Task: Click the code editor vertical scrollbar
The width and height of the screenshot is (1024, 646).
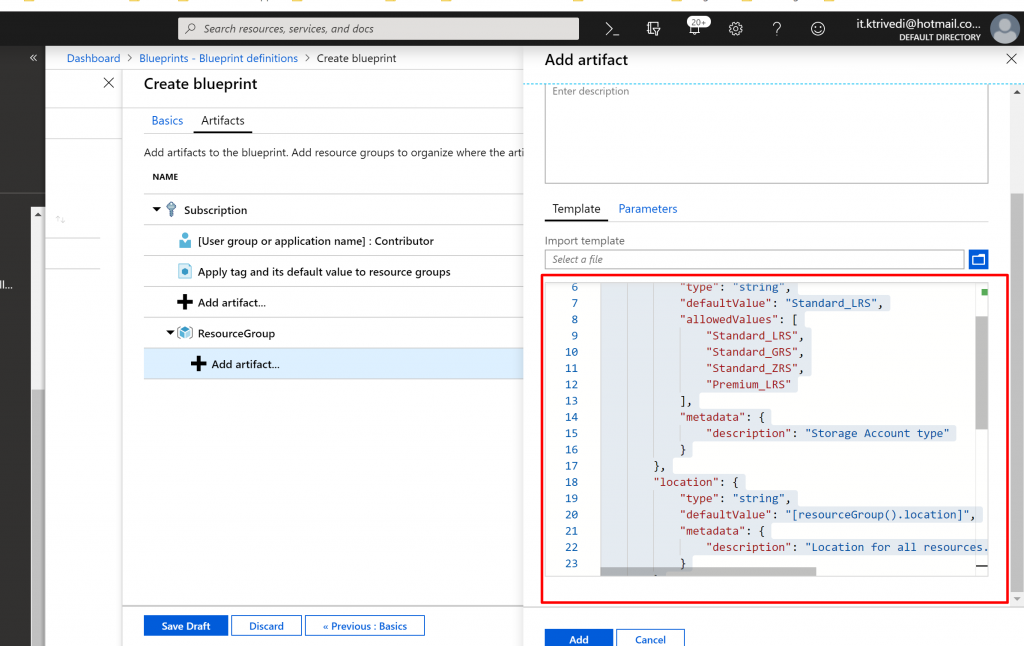Action: click(981, 372)
